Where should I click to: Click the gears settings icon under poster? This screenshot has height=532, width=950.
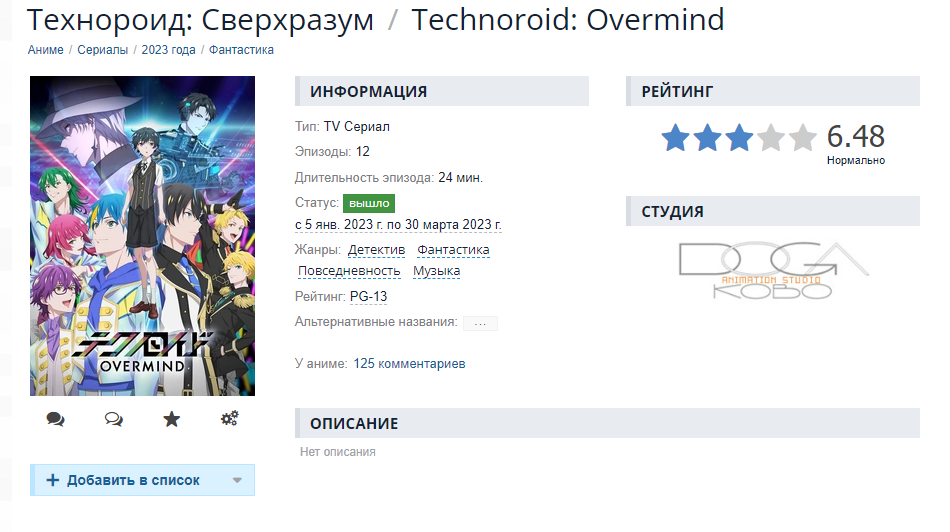[230, 418]
